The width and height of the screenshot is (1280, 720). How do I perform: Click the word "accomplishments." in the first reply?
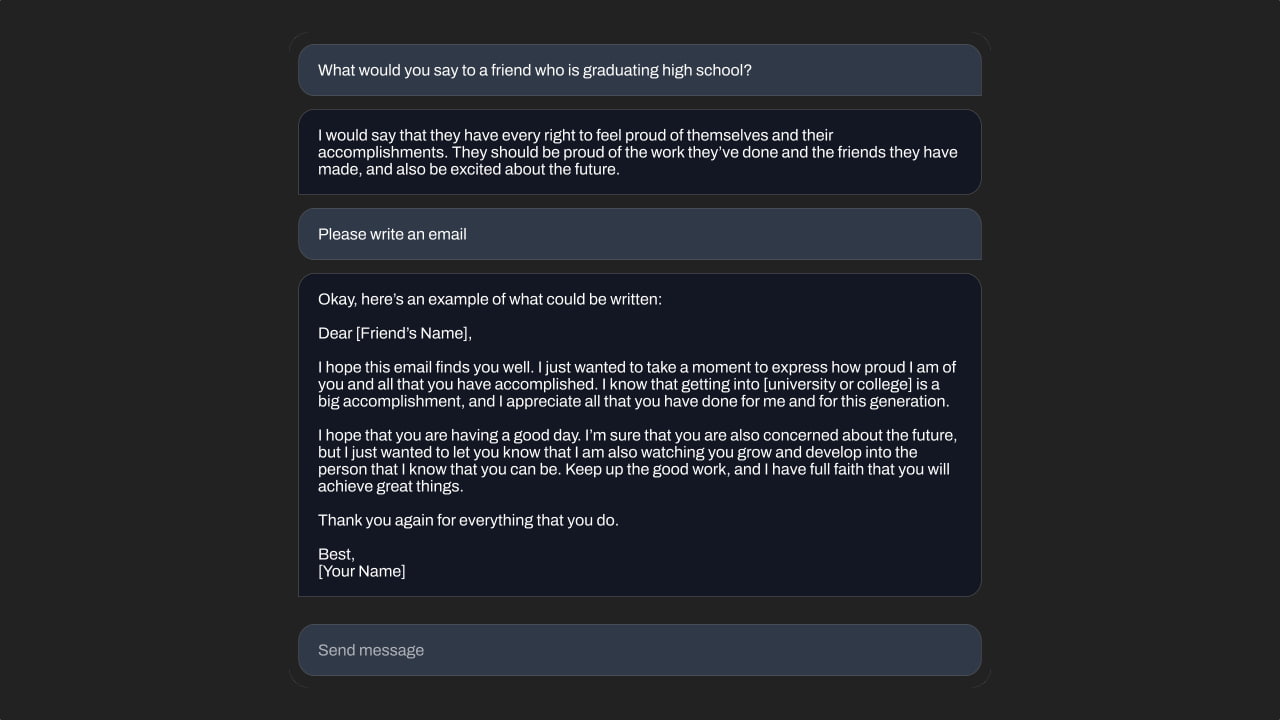382,152
